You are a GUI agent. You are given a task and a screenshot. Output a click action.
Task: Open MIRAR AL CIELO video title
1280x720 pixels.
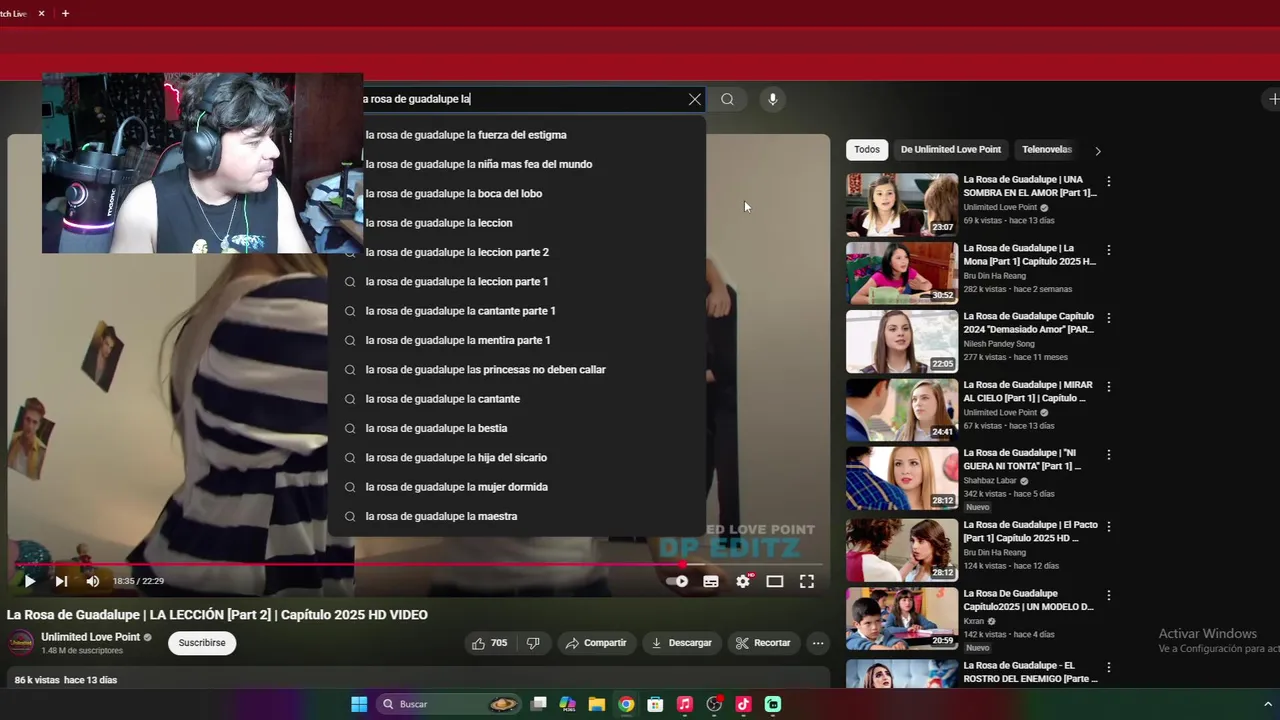click(x=1028, y=391)
